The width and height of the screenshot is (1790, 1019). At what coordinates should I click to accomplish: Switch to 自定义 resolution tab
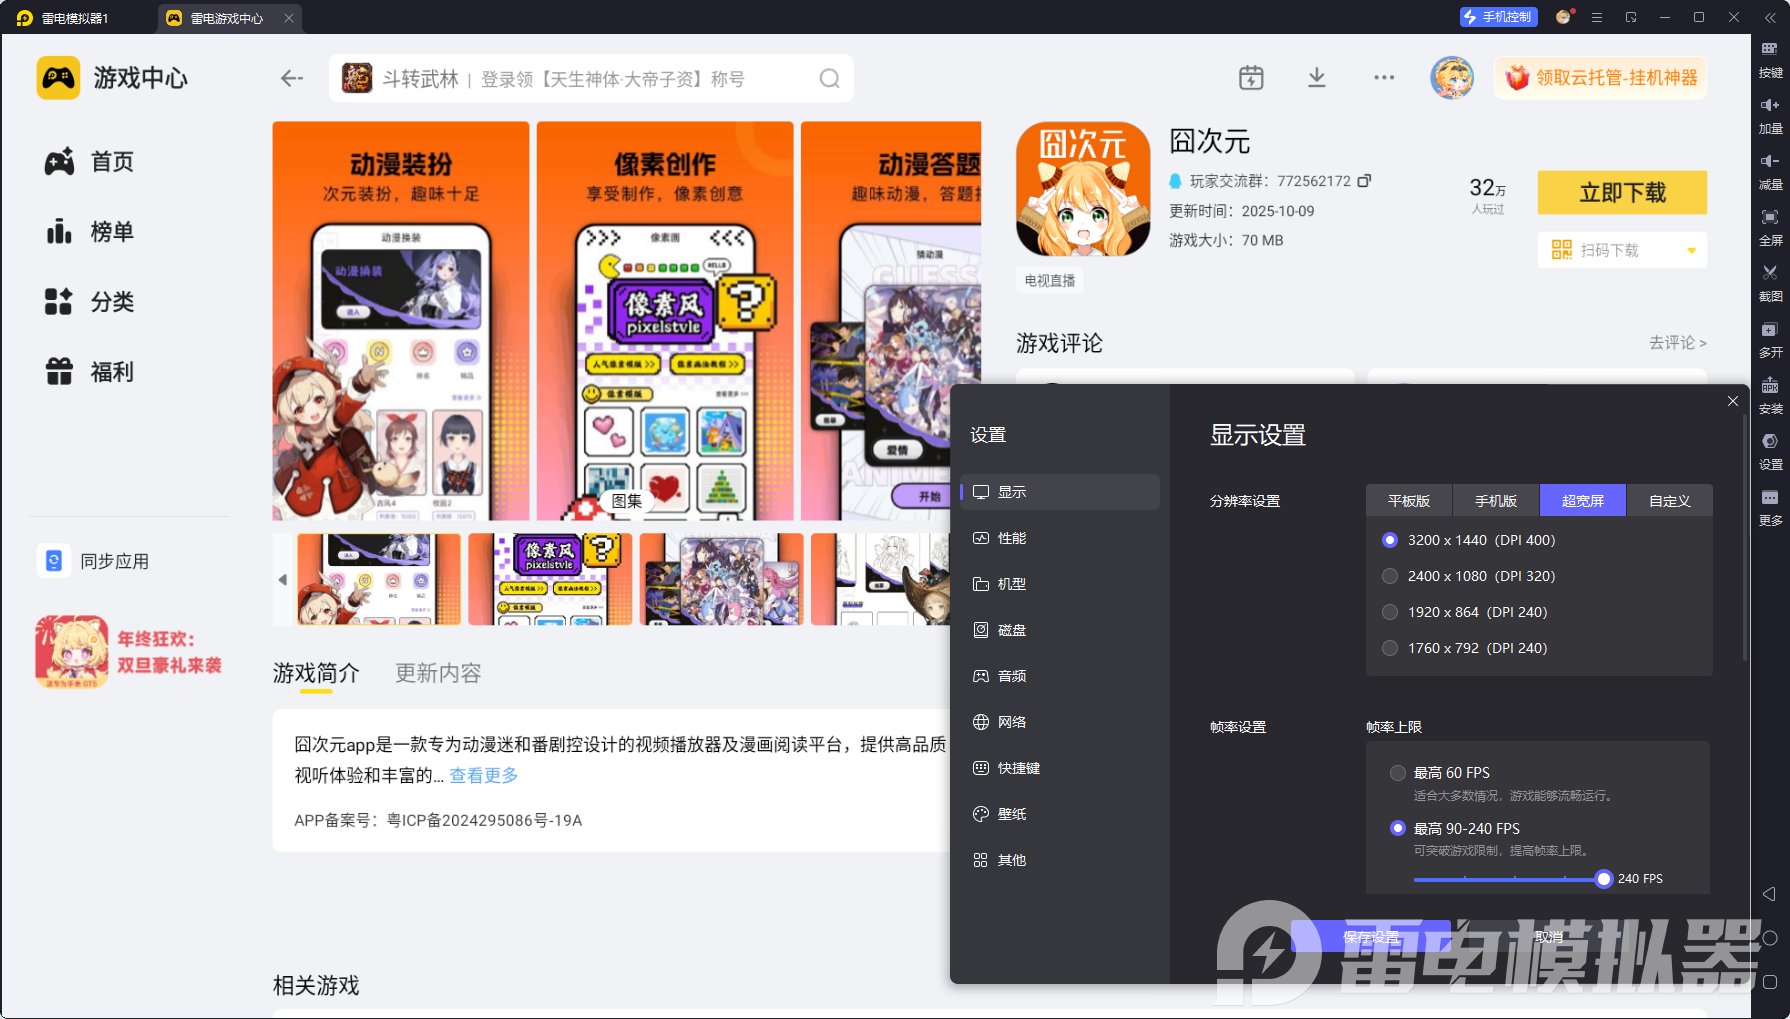pyautogui.click(x=1670, y=501)
